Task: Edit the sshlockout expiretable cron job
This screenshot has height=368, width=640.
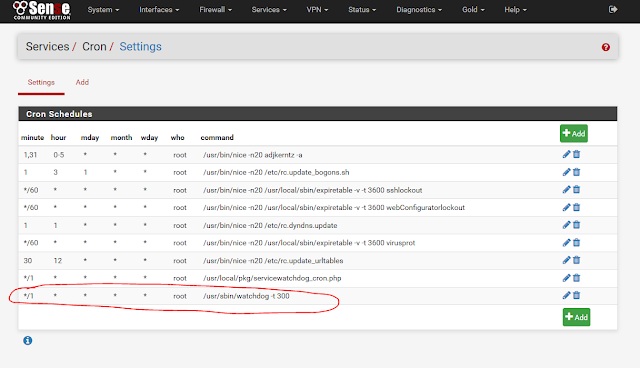Action: [x=566, y=190]
